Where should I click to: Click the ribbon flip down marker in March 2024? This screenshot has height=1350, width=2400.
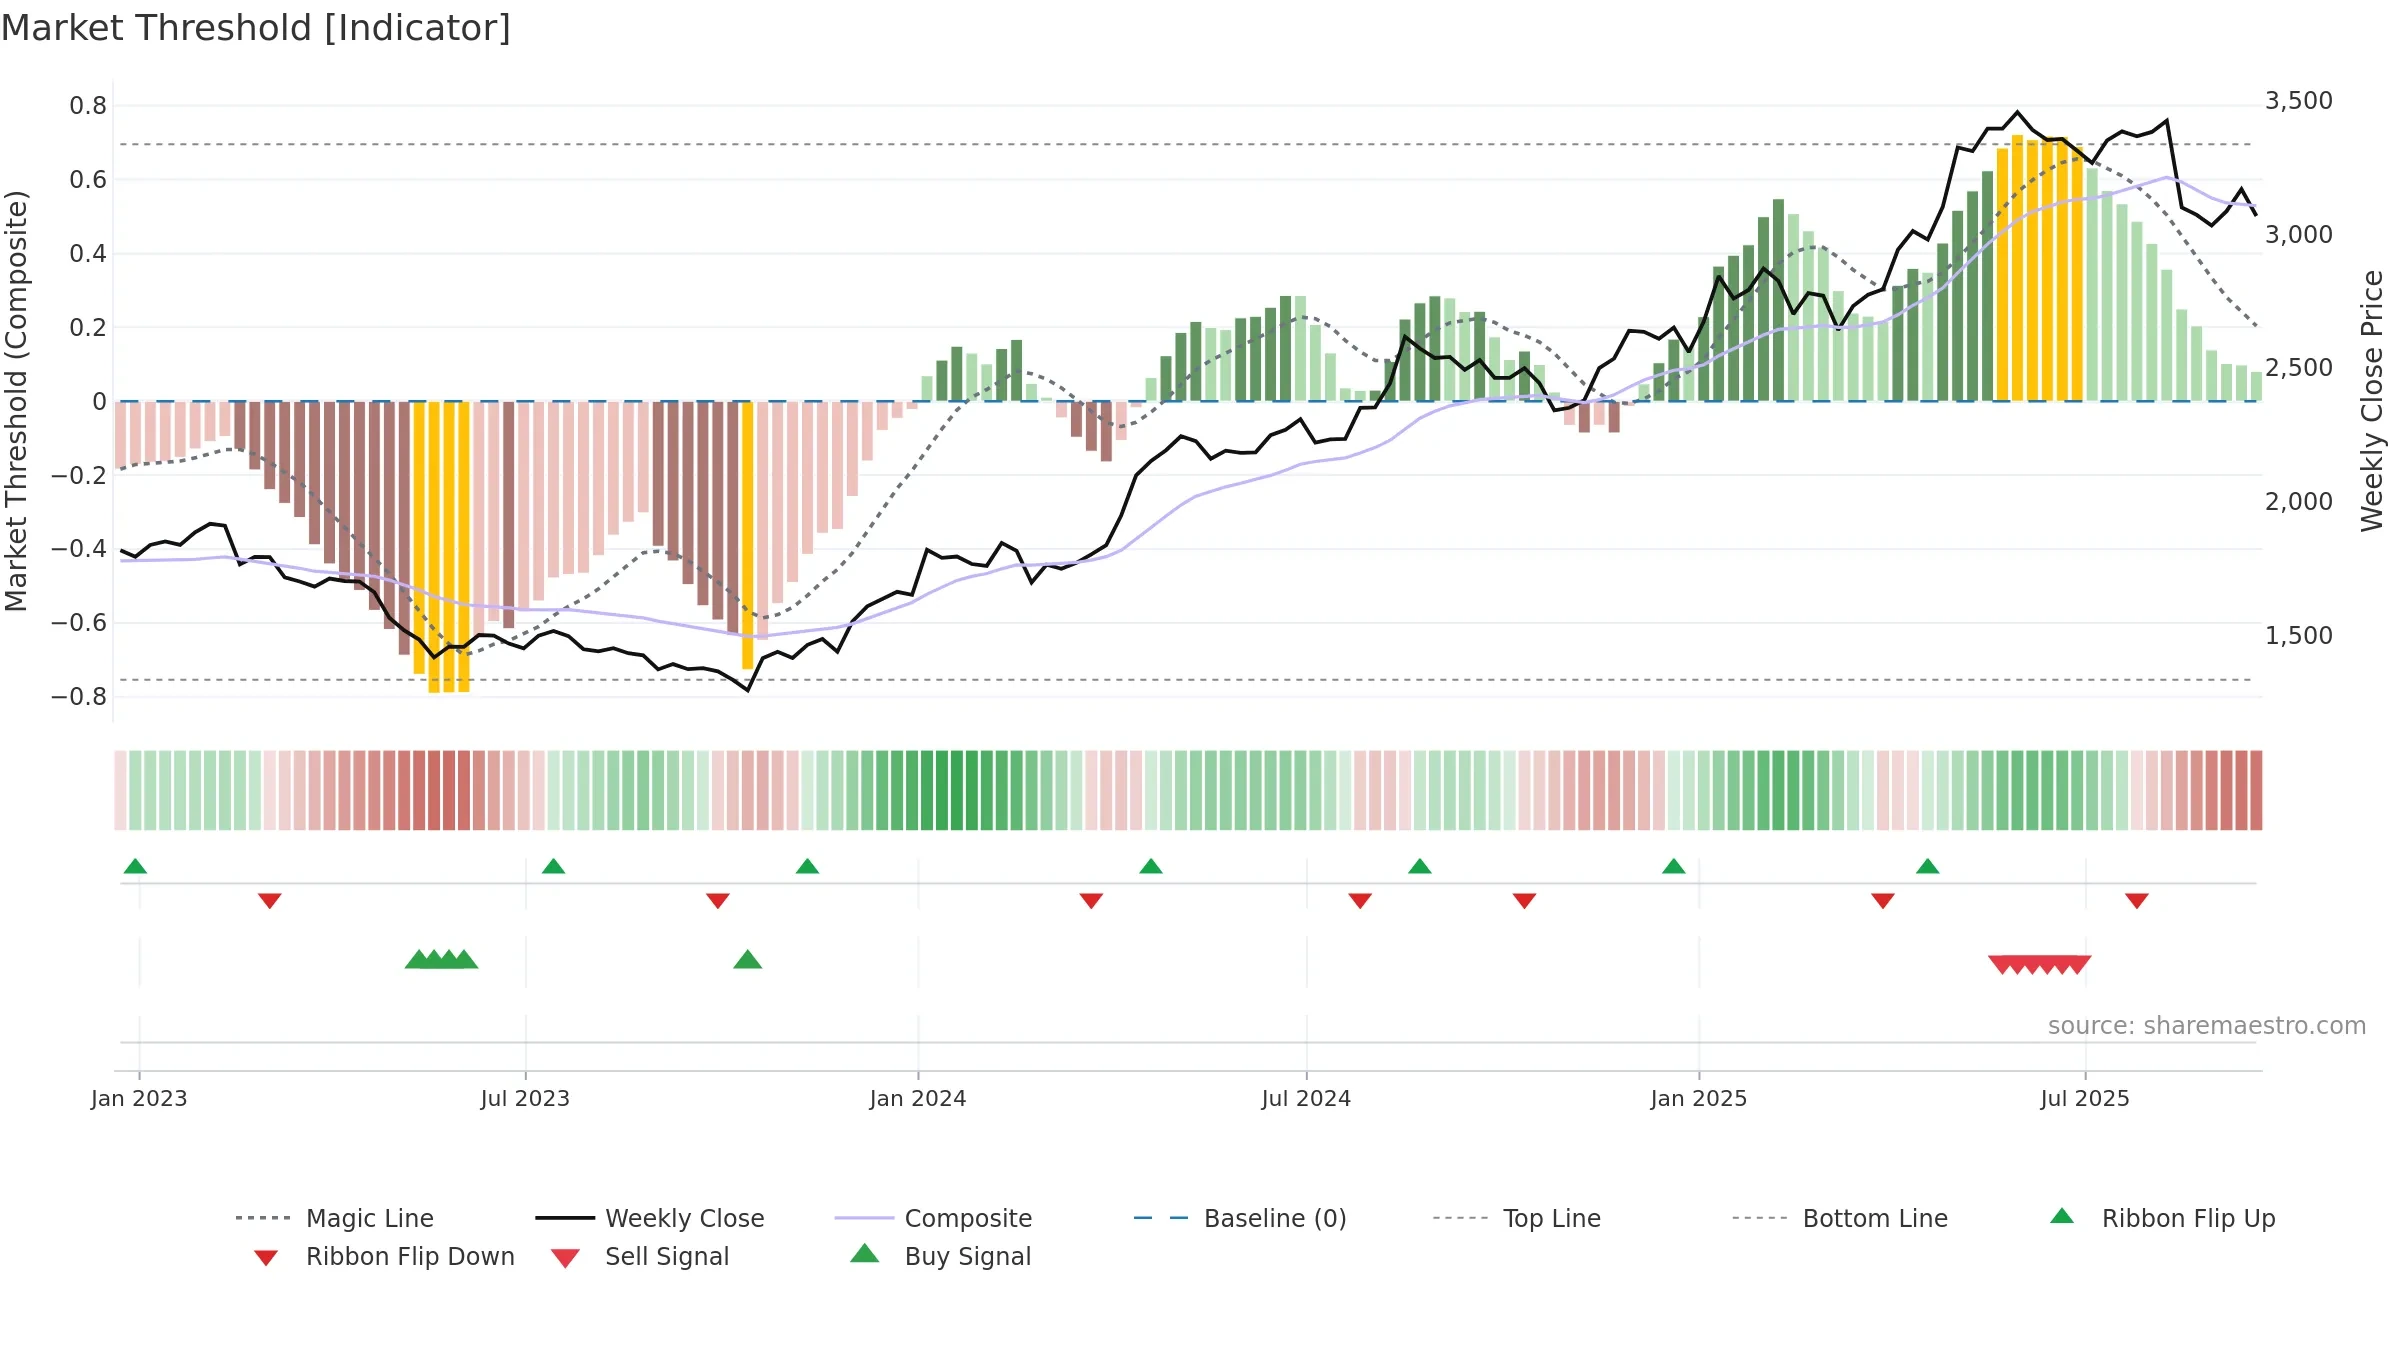click(x=1091, y=901)
